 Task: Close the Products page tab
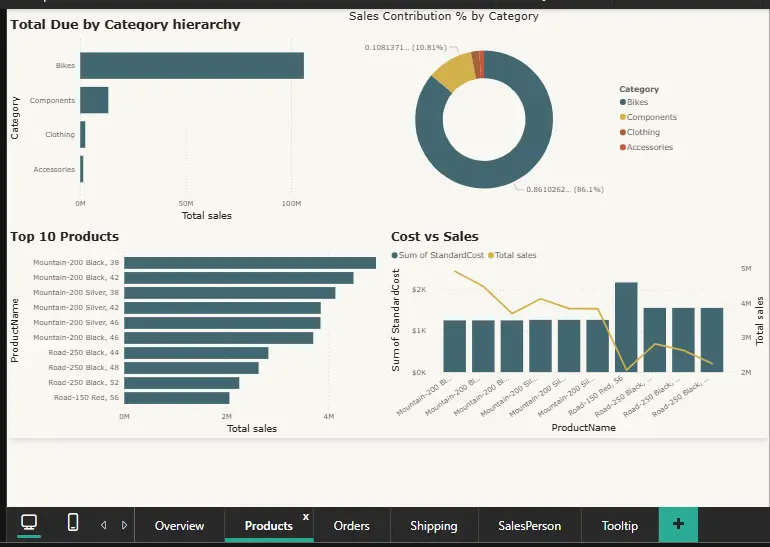pyautogui.click(x=306, y=517)
